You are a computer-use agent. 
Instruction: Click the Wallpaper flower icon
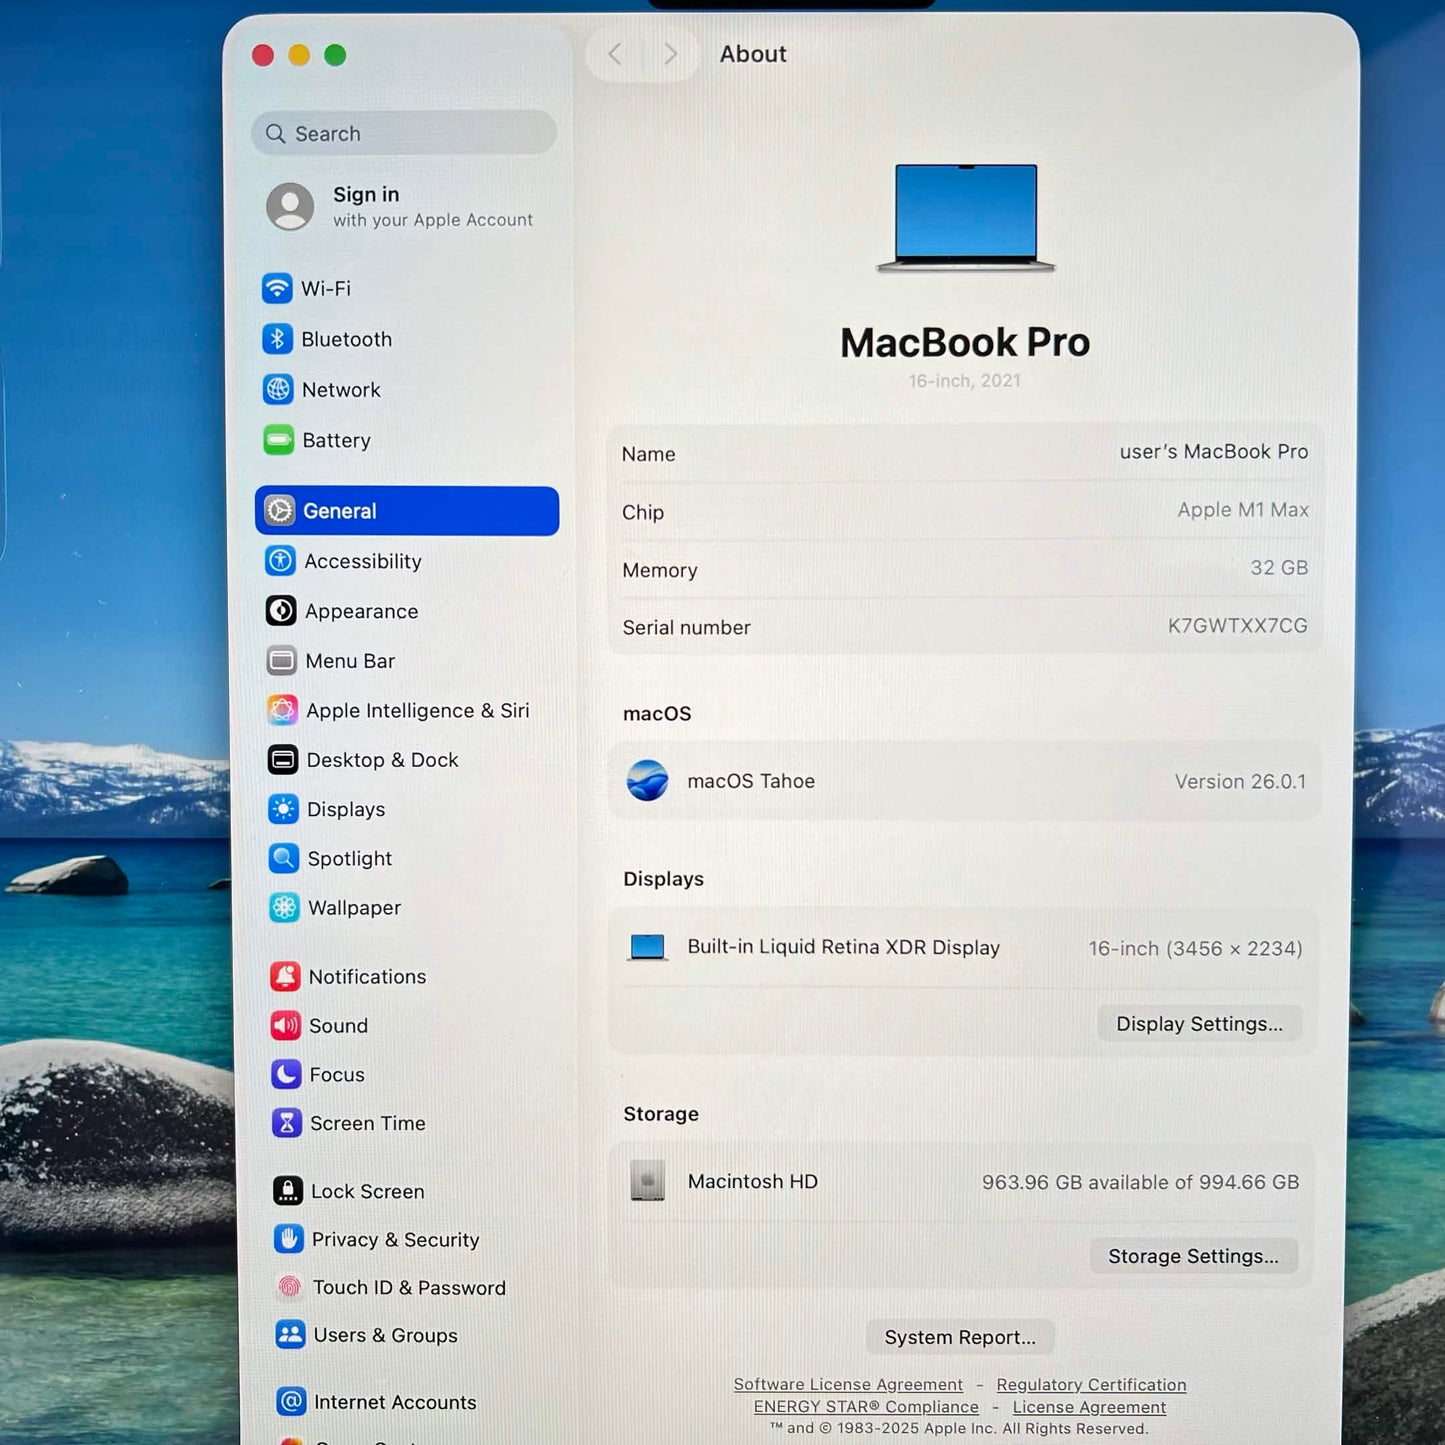pos(285,907)
